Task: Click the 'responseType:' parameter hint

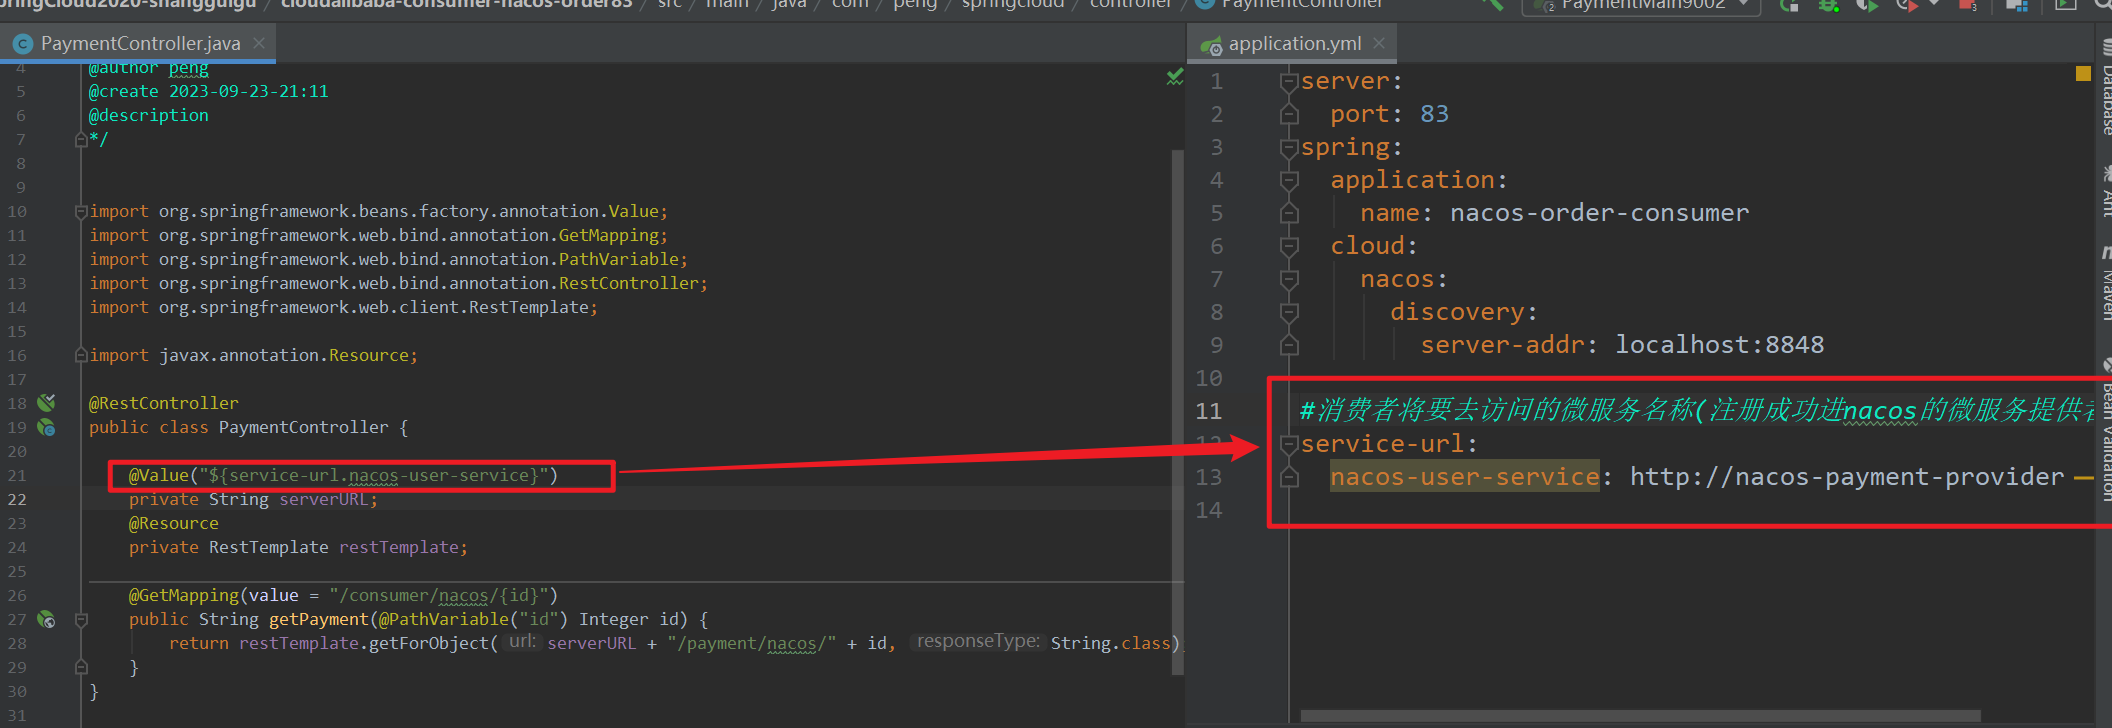Action: pyautogui.click(x=978, y=642)
